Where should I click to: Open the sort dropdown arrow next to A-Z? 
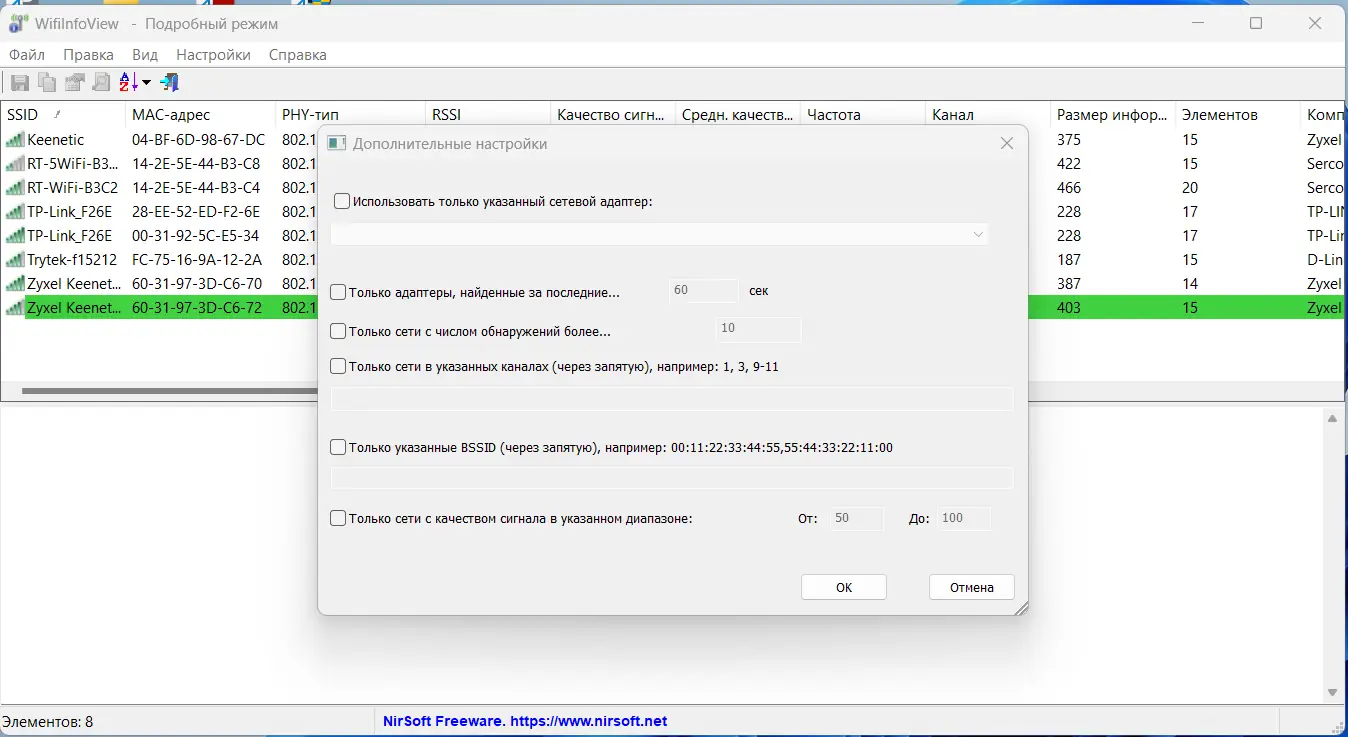coord(146,83)
